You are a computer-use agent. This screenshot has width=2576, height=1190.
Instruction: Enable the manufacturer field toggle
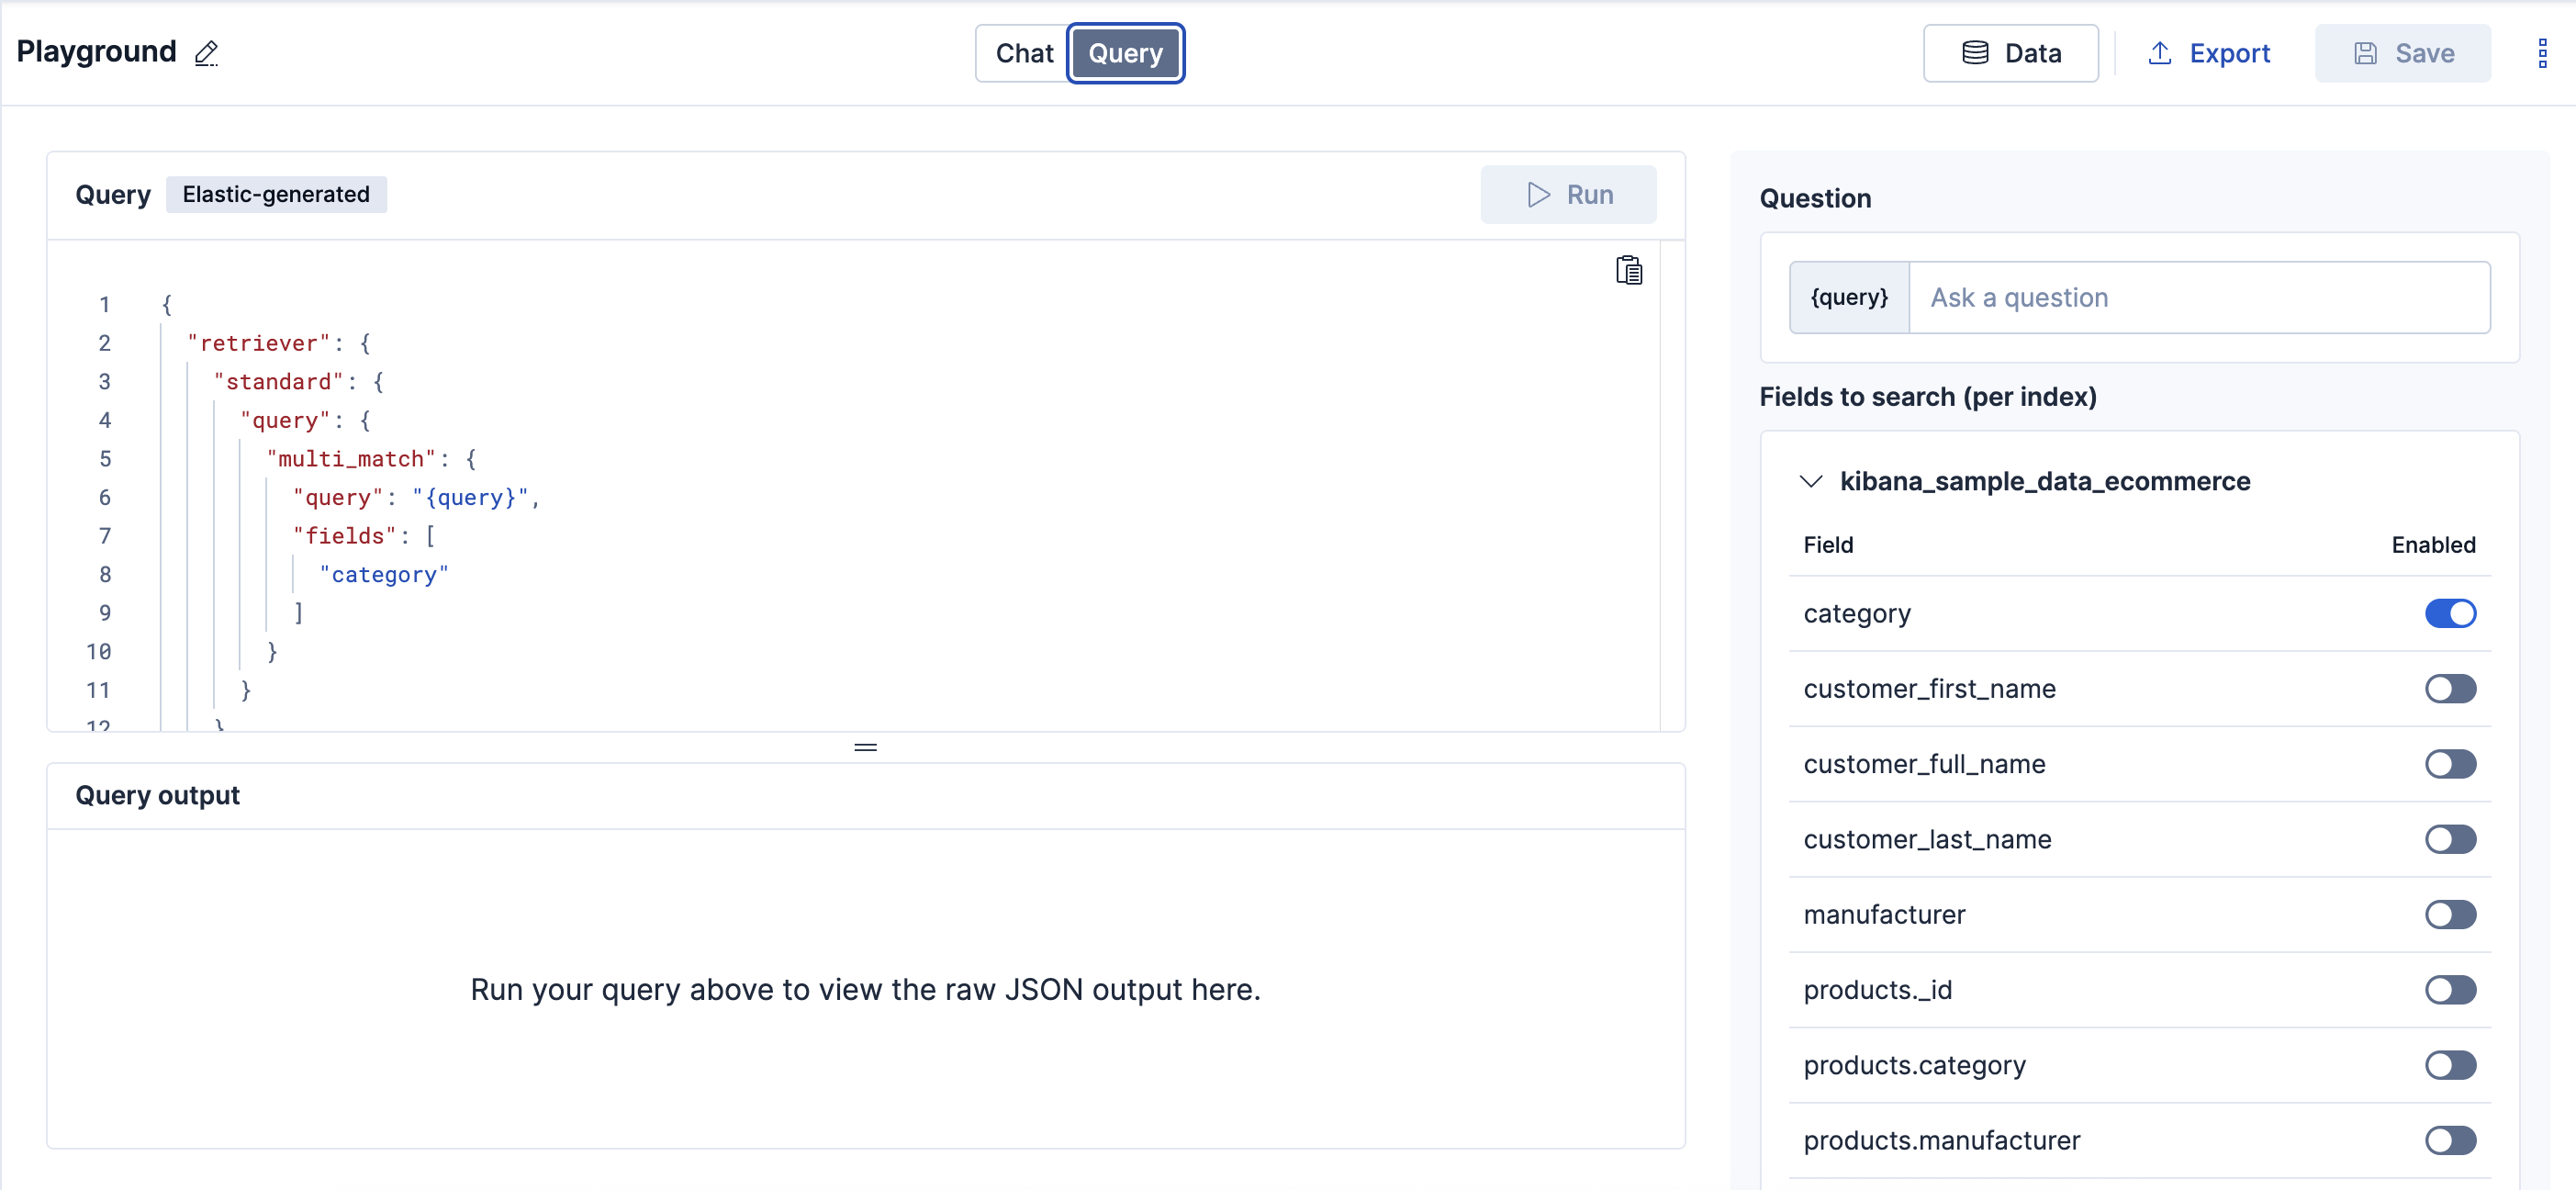click(x=2450, y=914)
